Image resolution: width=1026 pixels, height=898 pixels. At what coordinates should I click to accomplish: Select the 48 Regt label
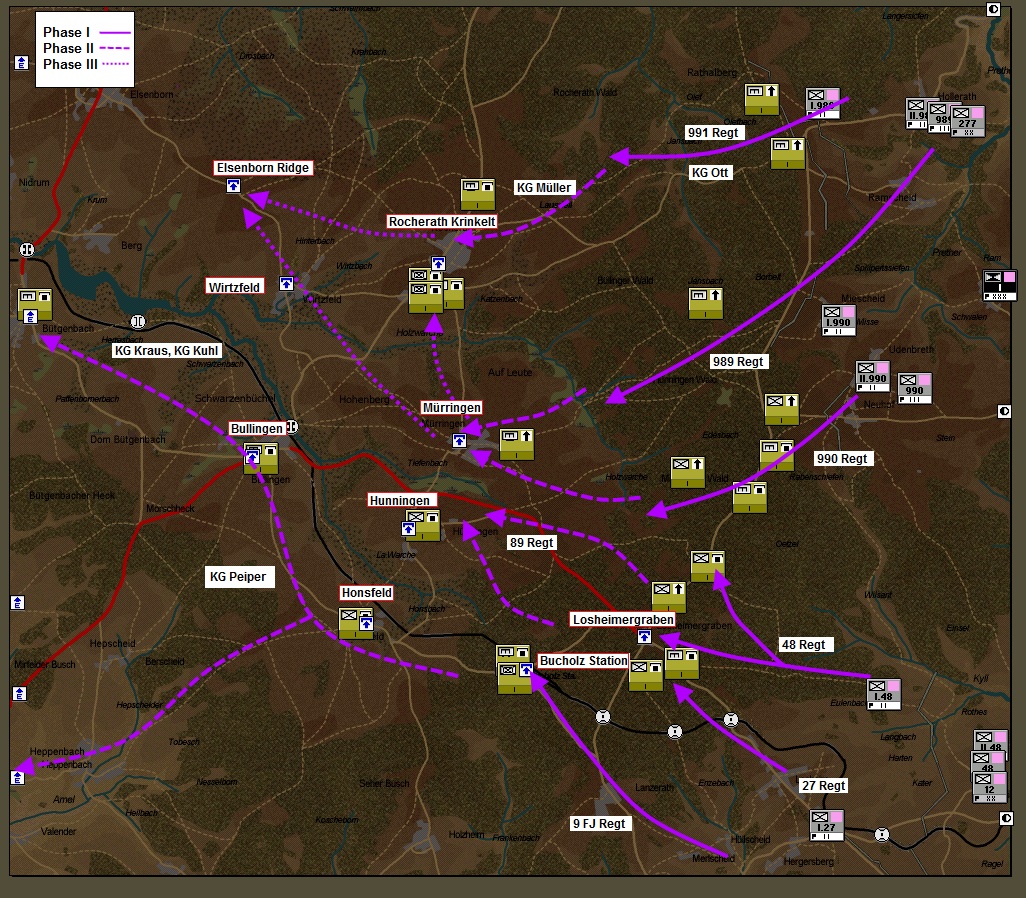tap(804, 645)
